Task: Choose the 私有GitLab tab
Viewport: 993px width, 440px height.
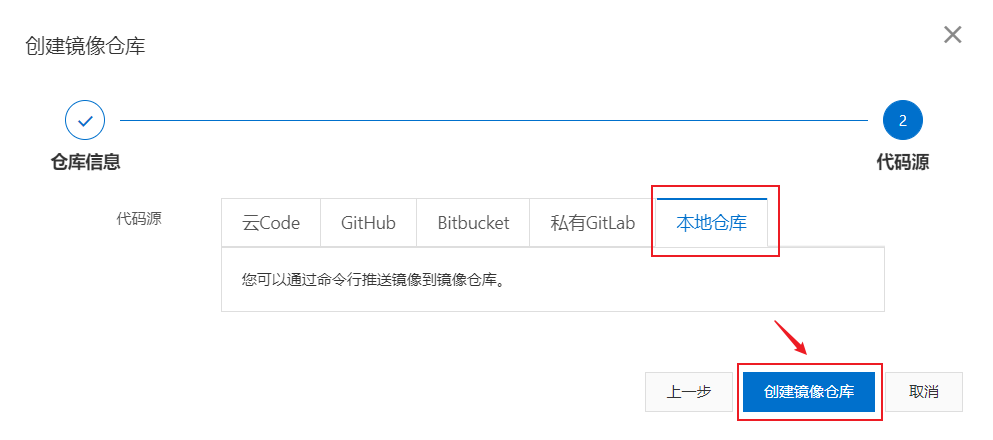Action: tap(593, 223)
